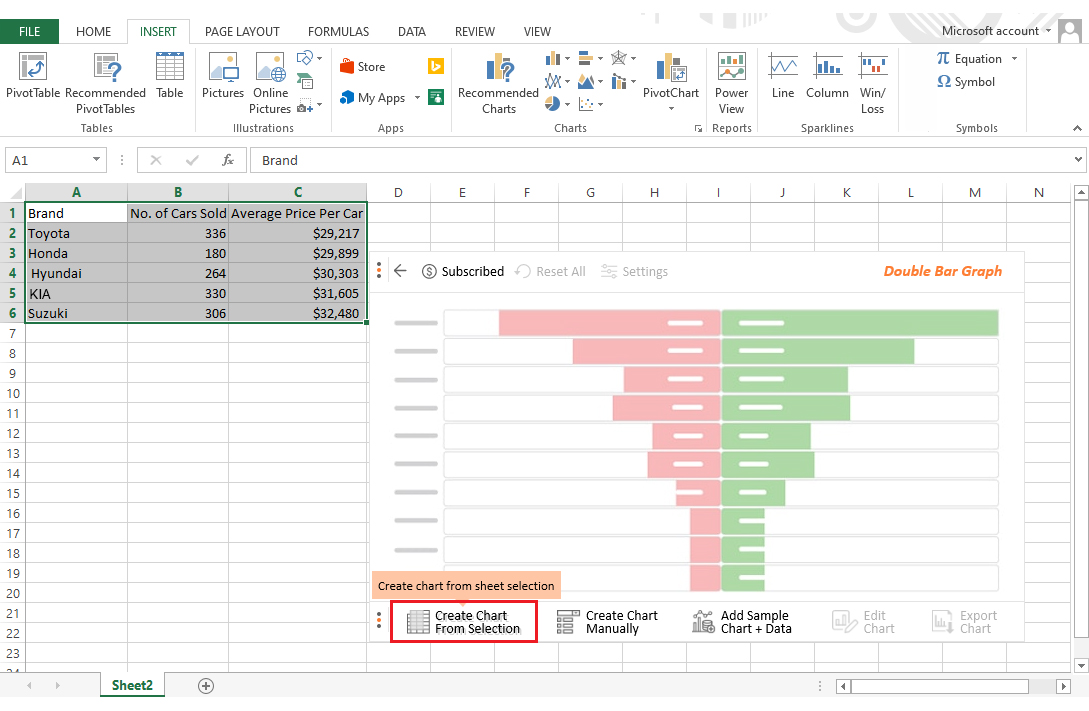The width and height of the screenshot is (1089, 711).
Task: Launch Power View report
Action: pyautogui.click(x=731, y=83)
